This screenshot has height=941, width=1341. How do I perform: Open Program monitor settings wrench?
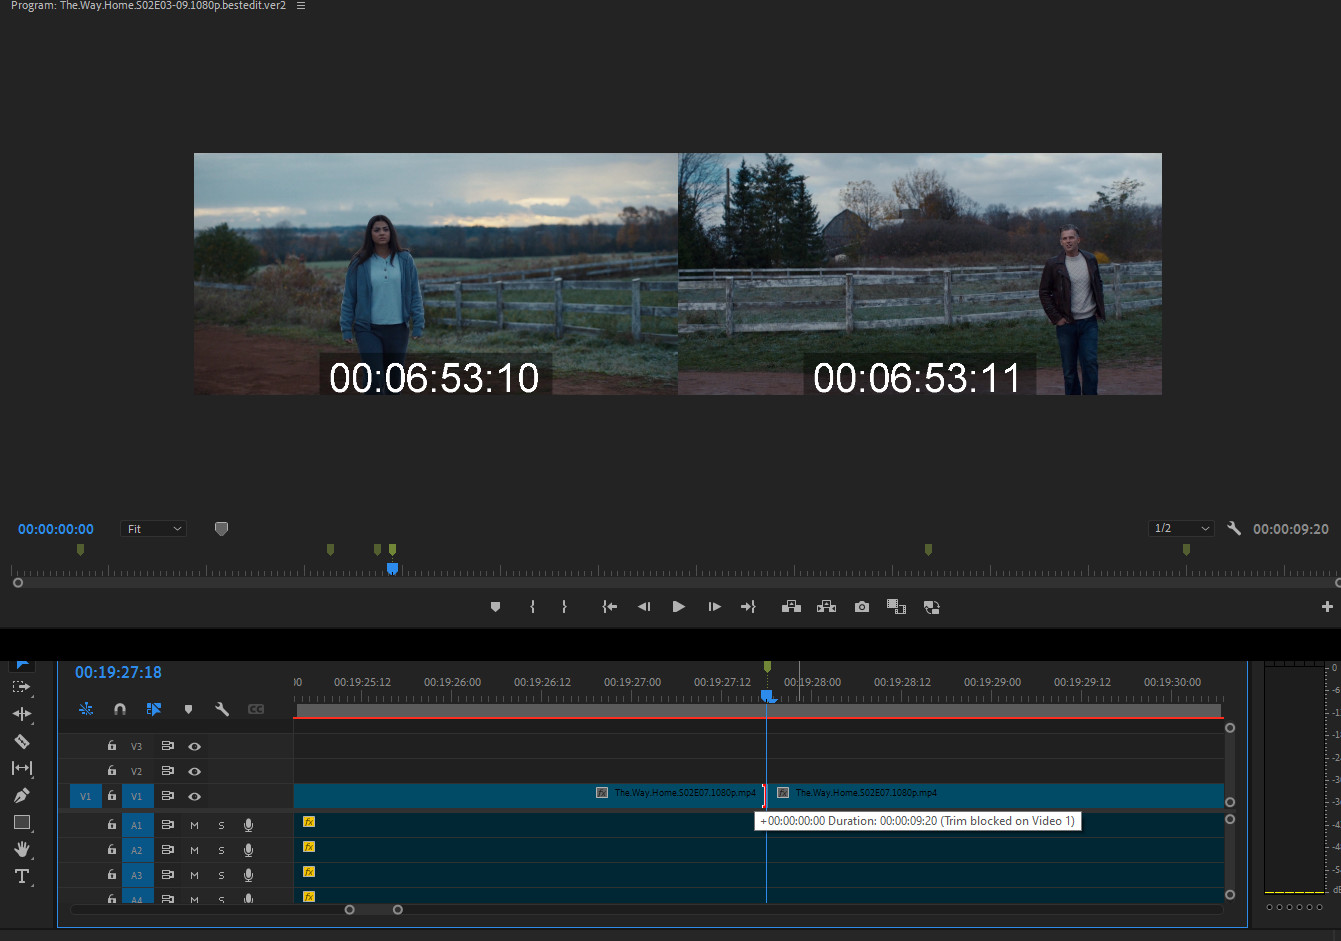click(1234, 528)
